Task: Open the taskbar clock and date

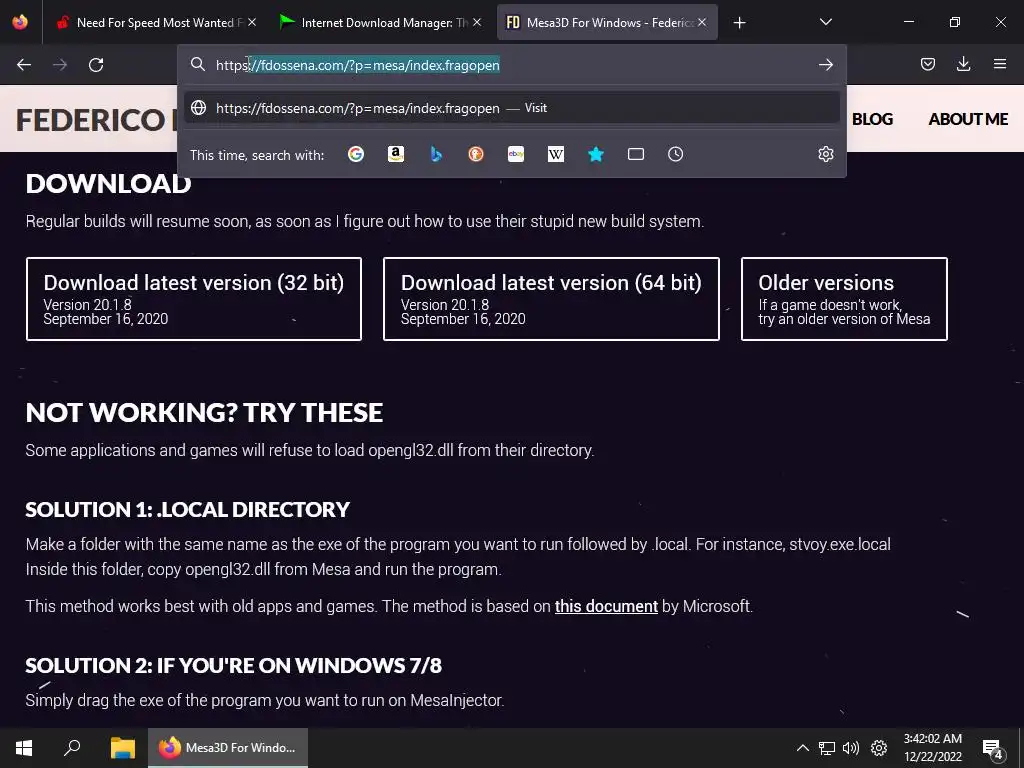Action: [x=933, y=748]
